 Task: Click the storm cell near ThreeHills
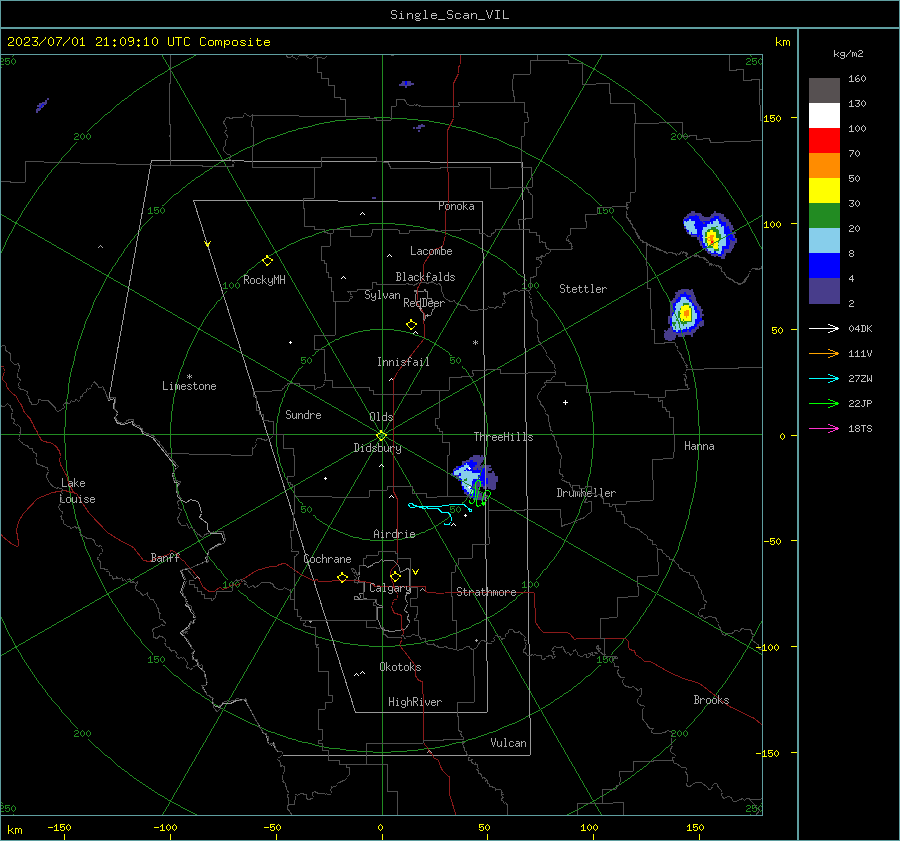point(475,475)
